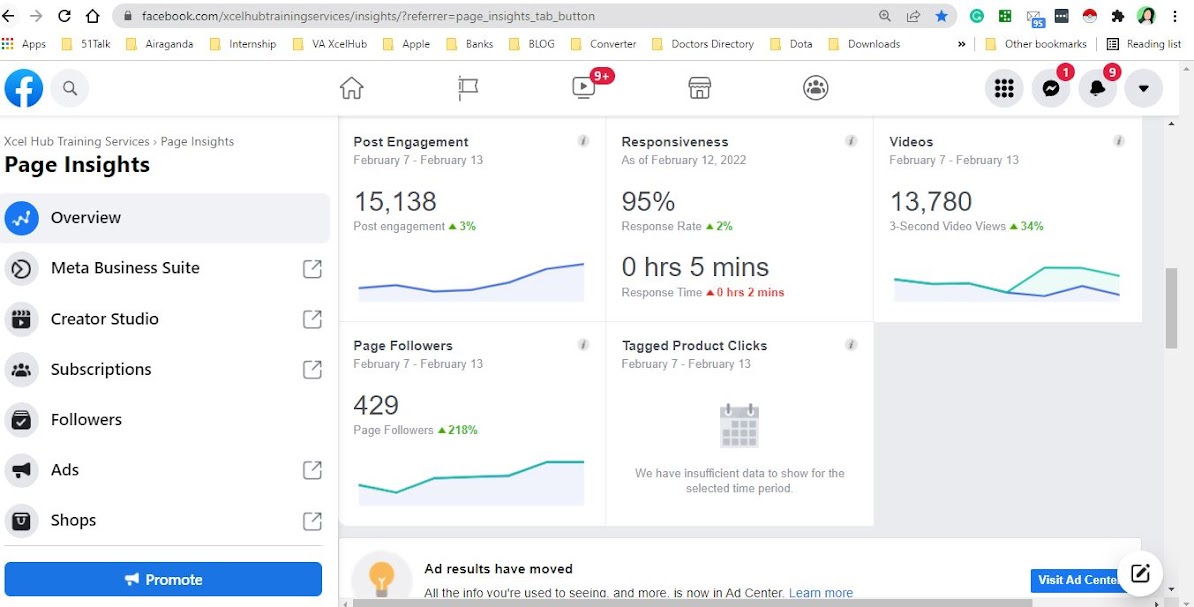
Task: Open the nine-dot Facebook menu grid
Action: click(x=1004, y=88)
